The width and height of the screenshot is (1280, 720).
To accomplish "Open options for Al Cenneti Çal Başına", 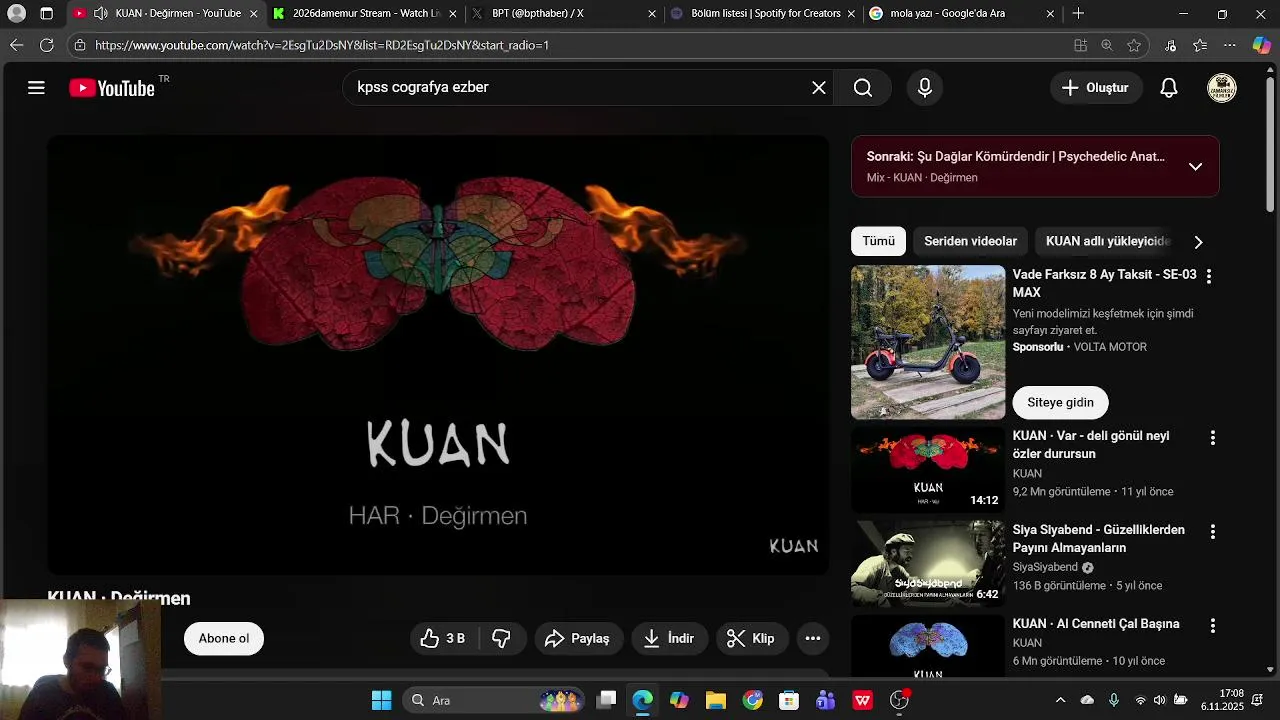I will 1213,626.
